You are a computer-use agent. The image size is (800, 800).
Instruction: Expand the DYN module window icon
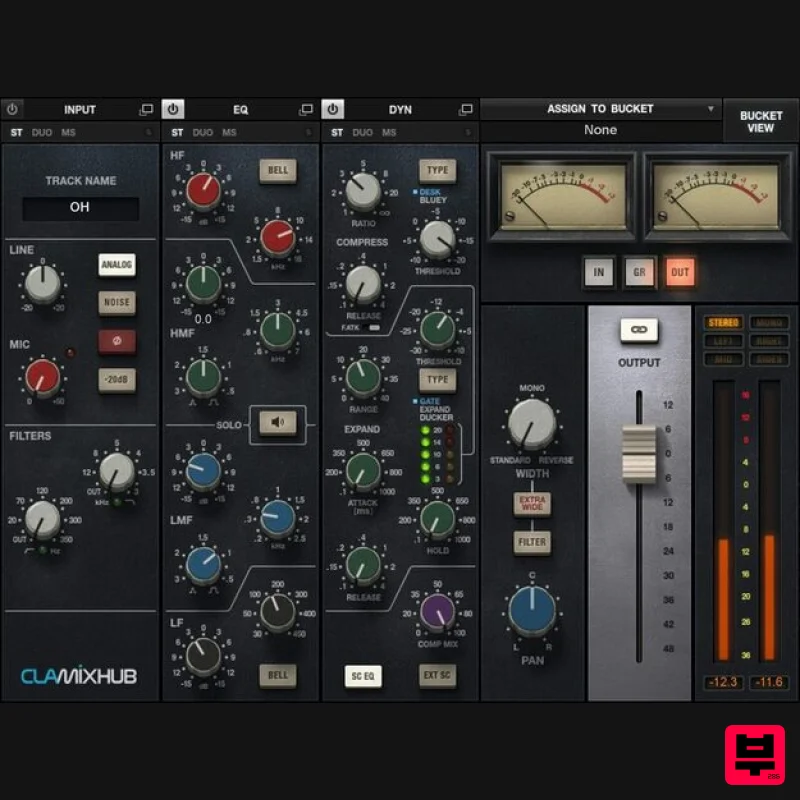466,109
